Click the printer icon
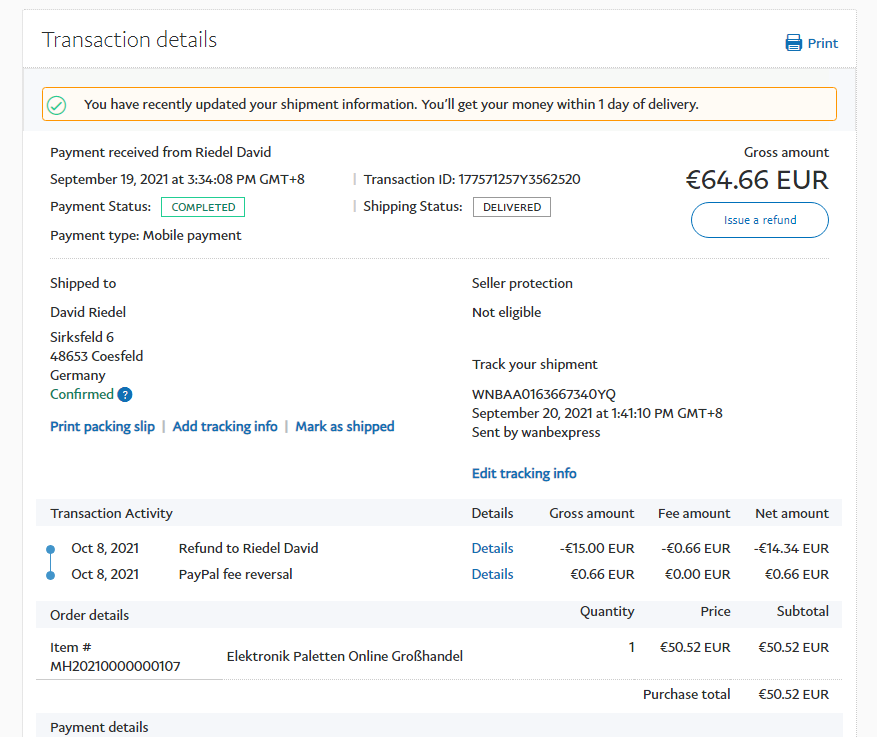 [x=794, y=43]
